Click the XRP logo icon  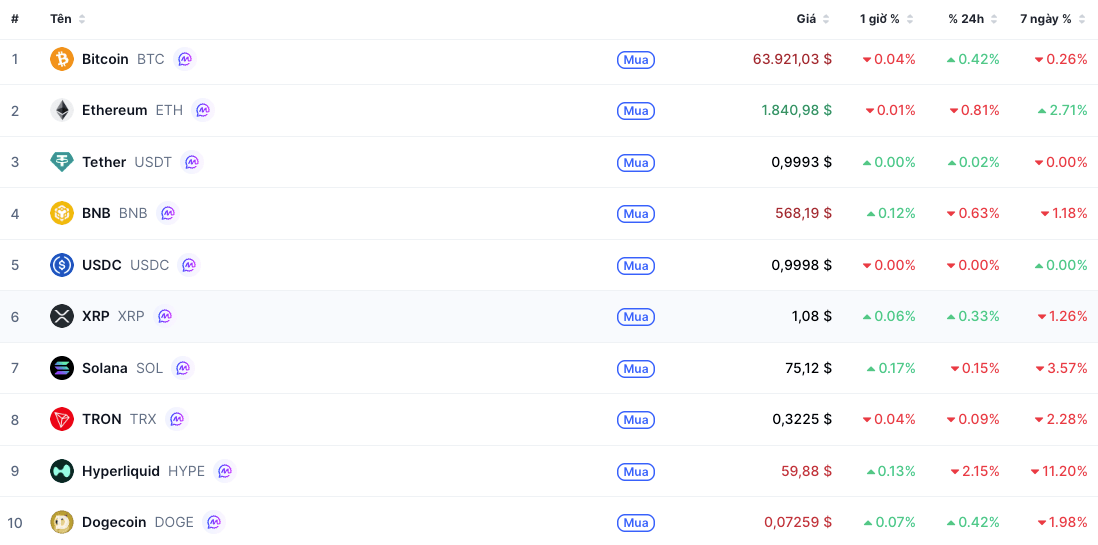click(62, 316)
